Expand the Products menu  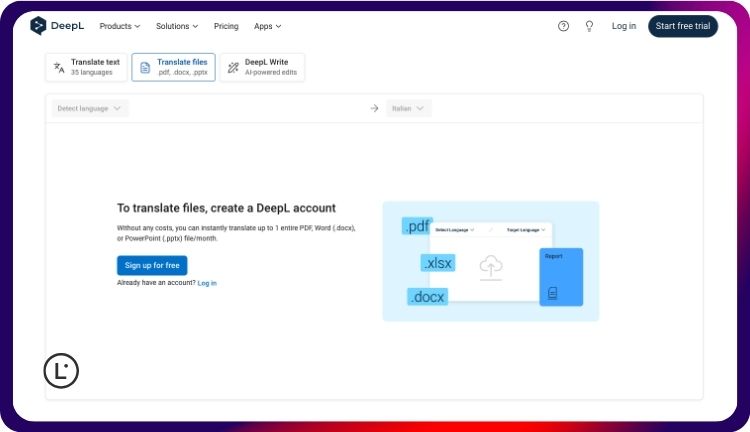(x=120, y=26)
